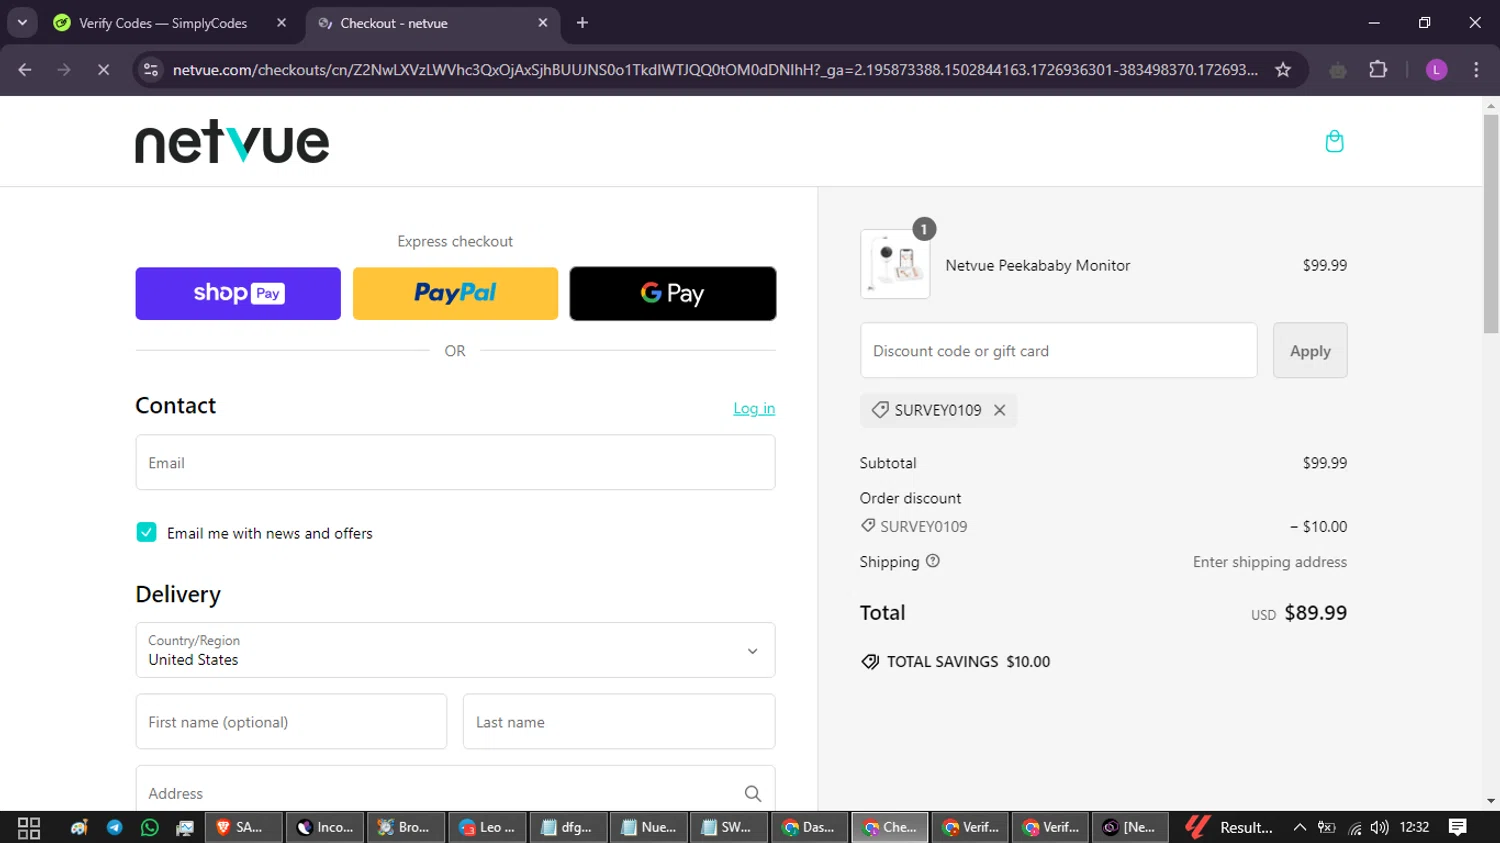Show hidden system tray icons

tap(1300, 827)
